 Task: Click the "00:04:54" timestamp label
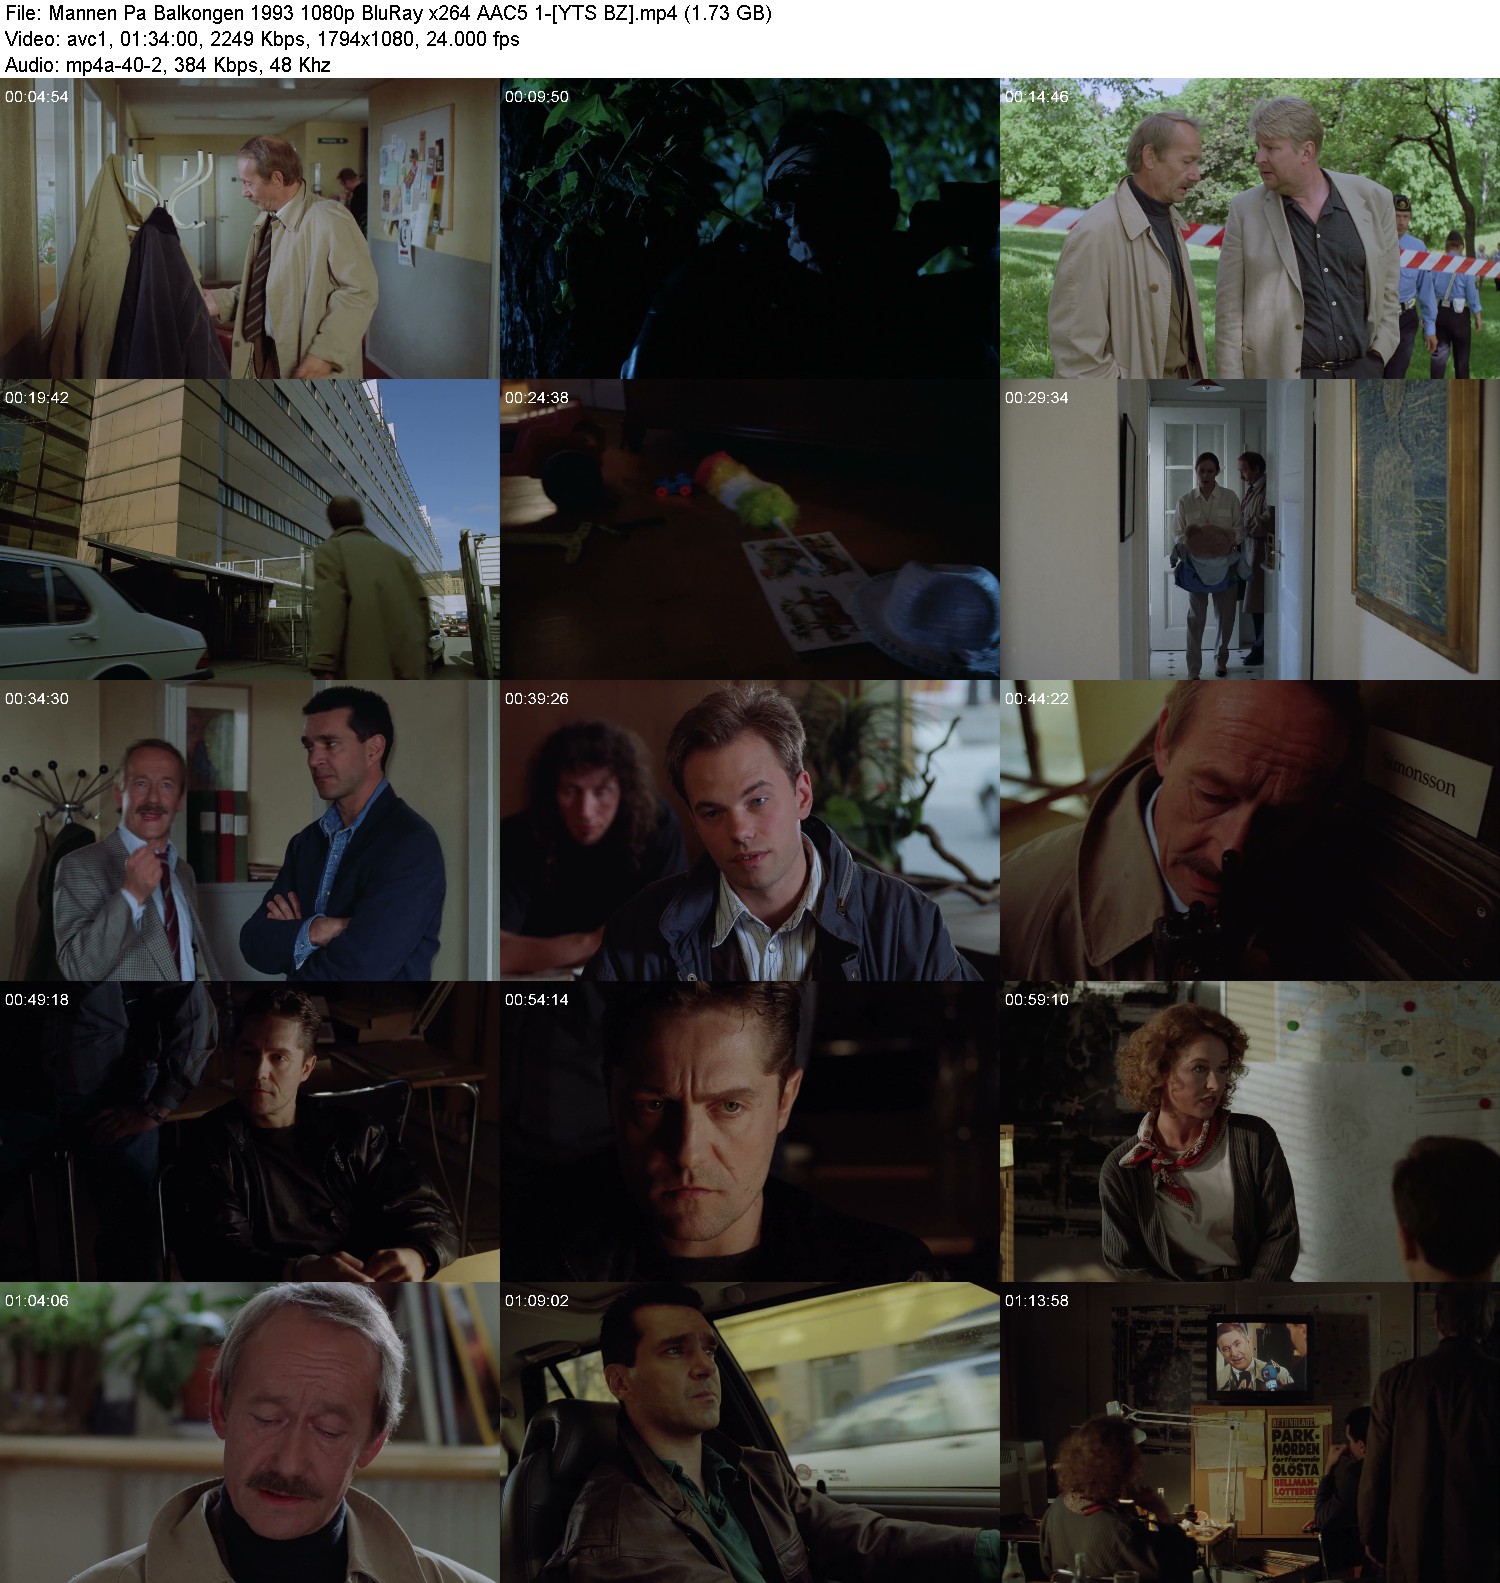[37, 97]
